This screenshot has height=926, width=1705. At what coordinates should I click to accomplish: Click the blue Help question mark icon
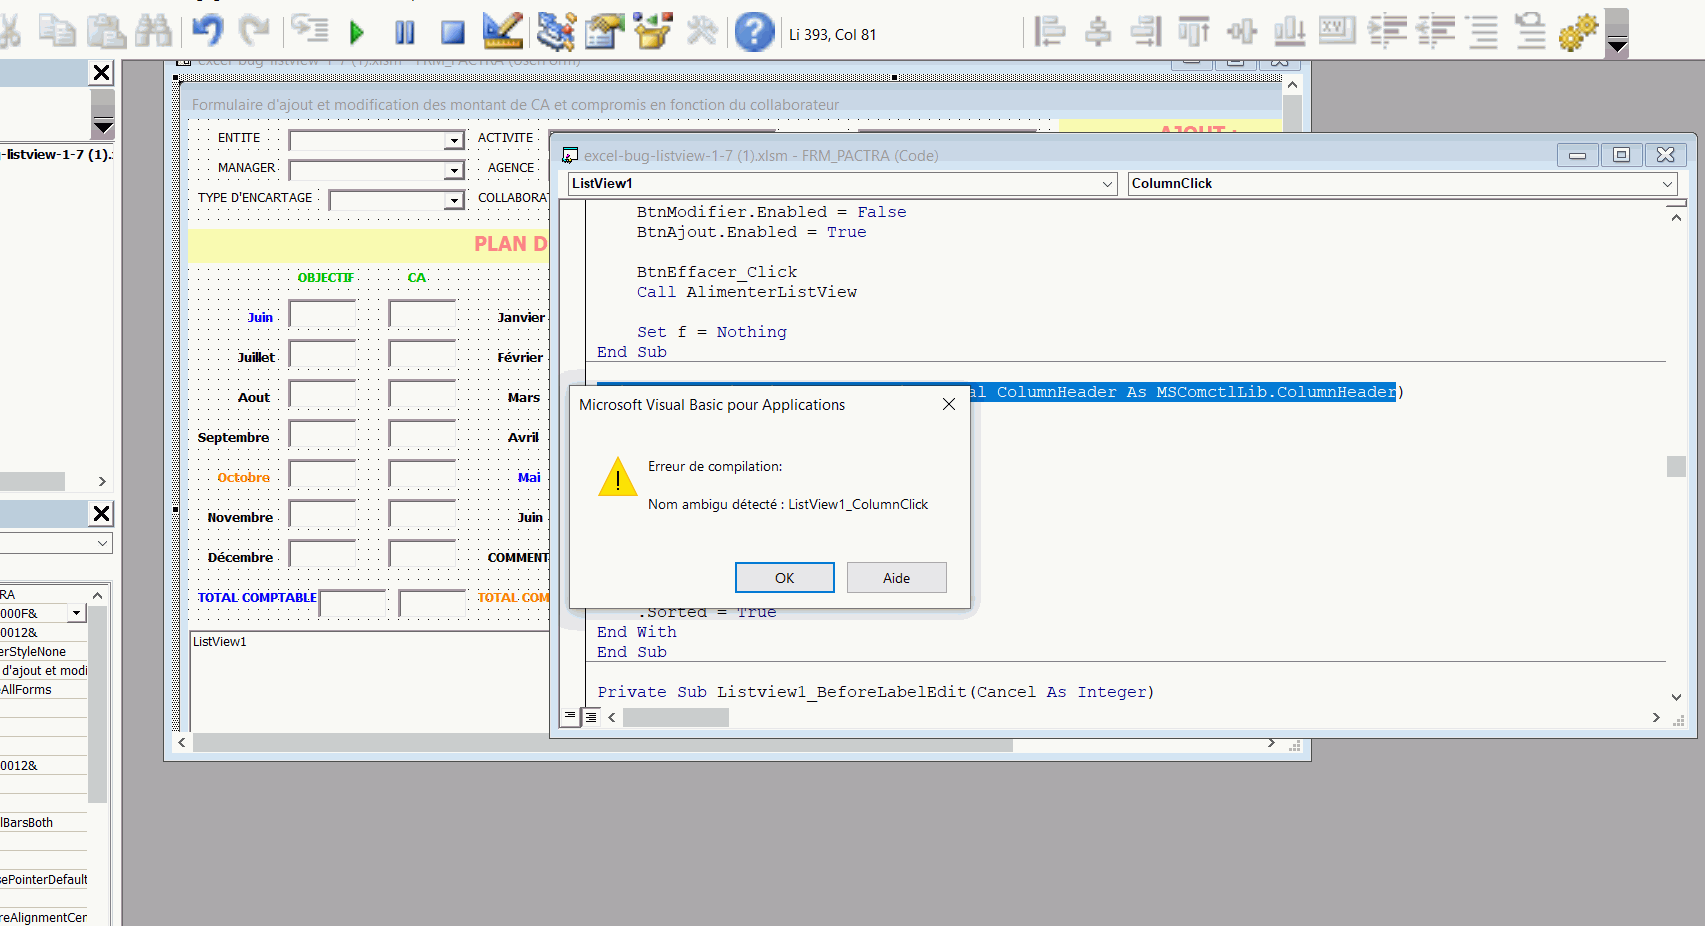coord(754,32)
